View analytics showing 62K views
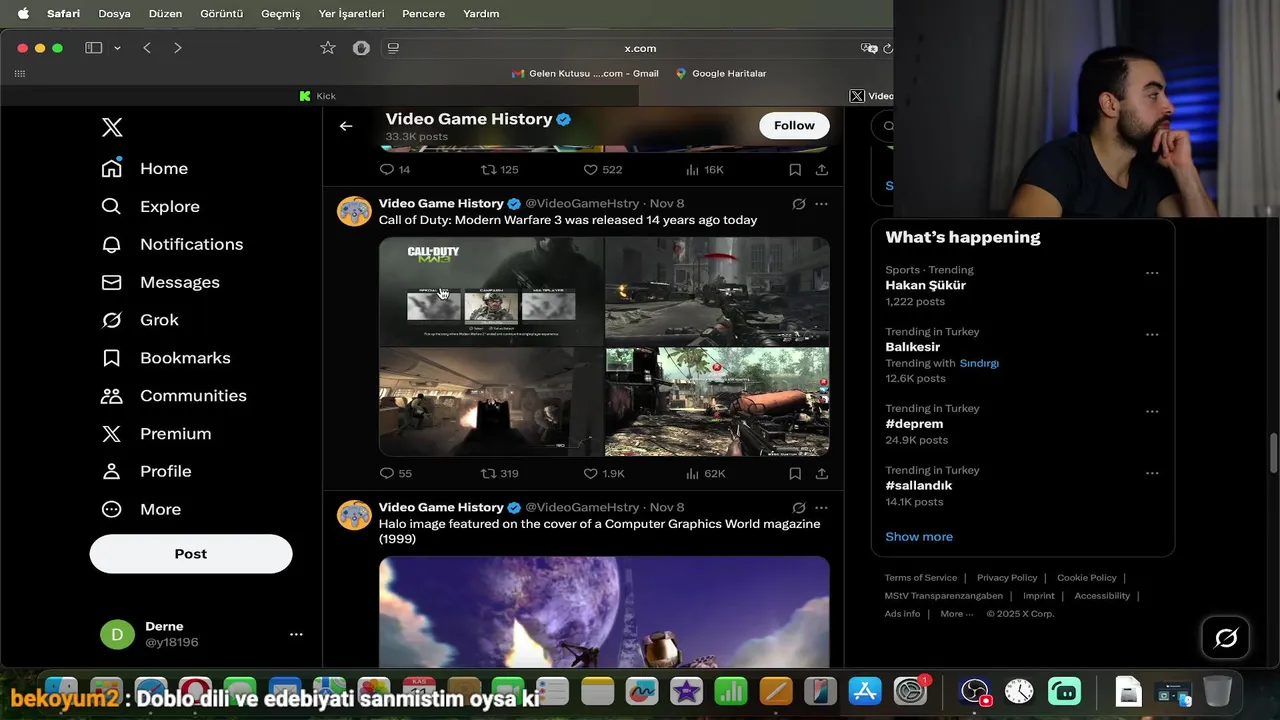The image size is (1280, 720). (x=705, y=474)
